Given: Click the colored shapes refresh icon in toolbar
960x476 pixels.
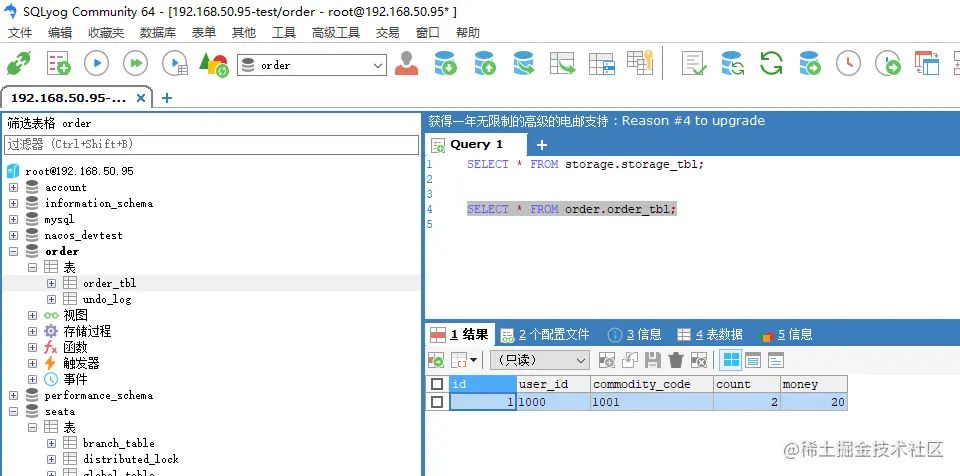Looking at the screenshot, I should [214, 64].
